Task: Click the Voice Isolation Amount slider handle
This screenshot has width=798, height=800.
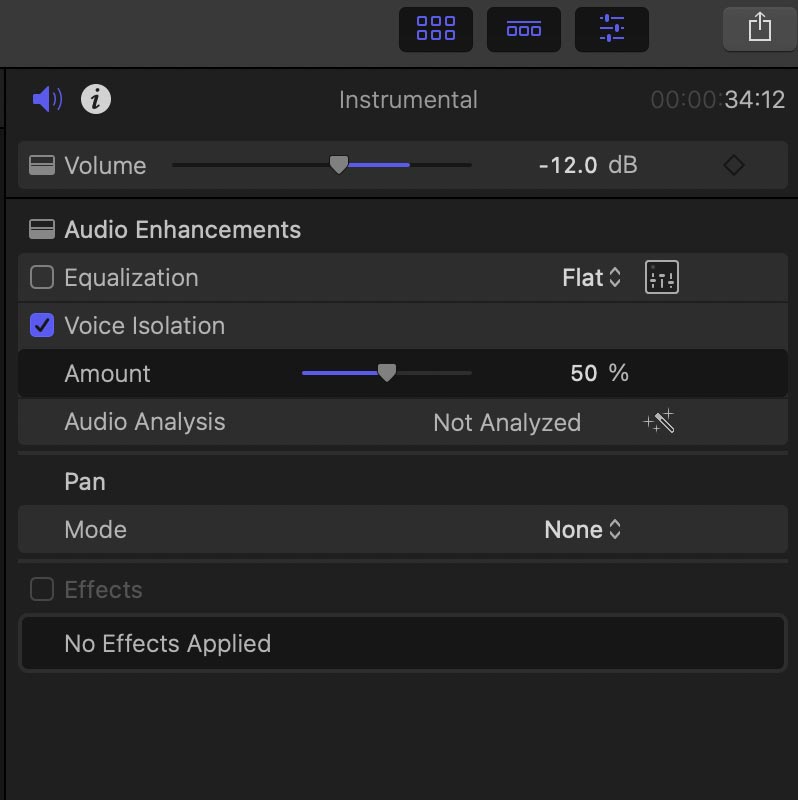Action: [387, 373]
